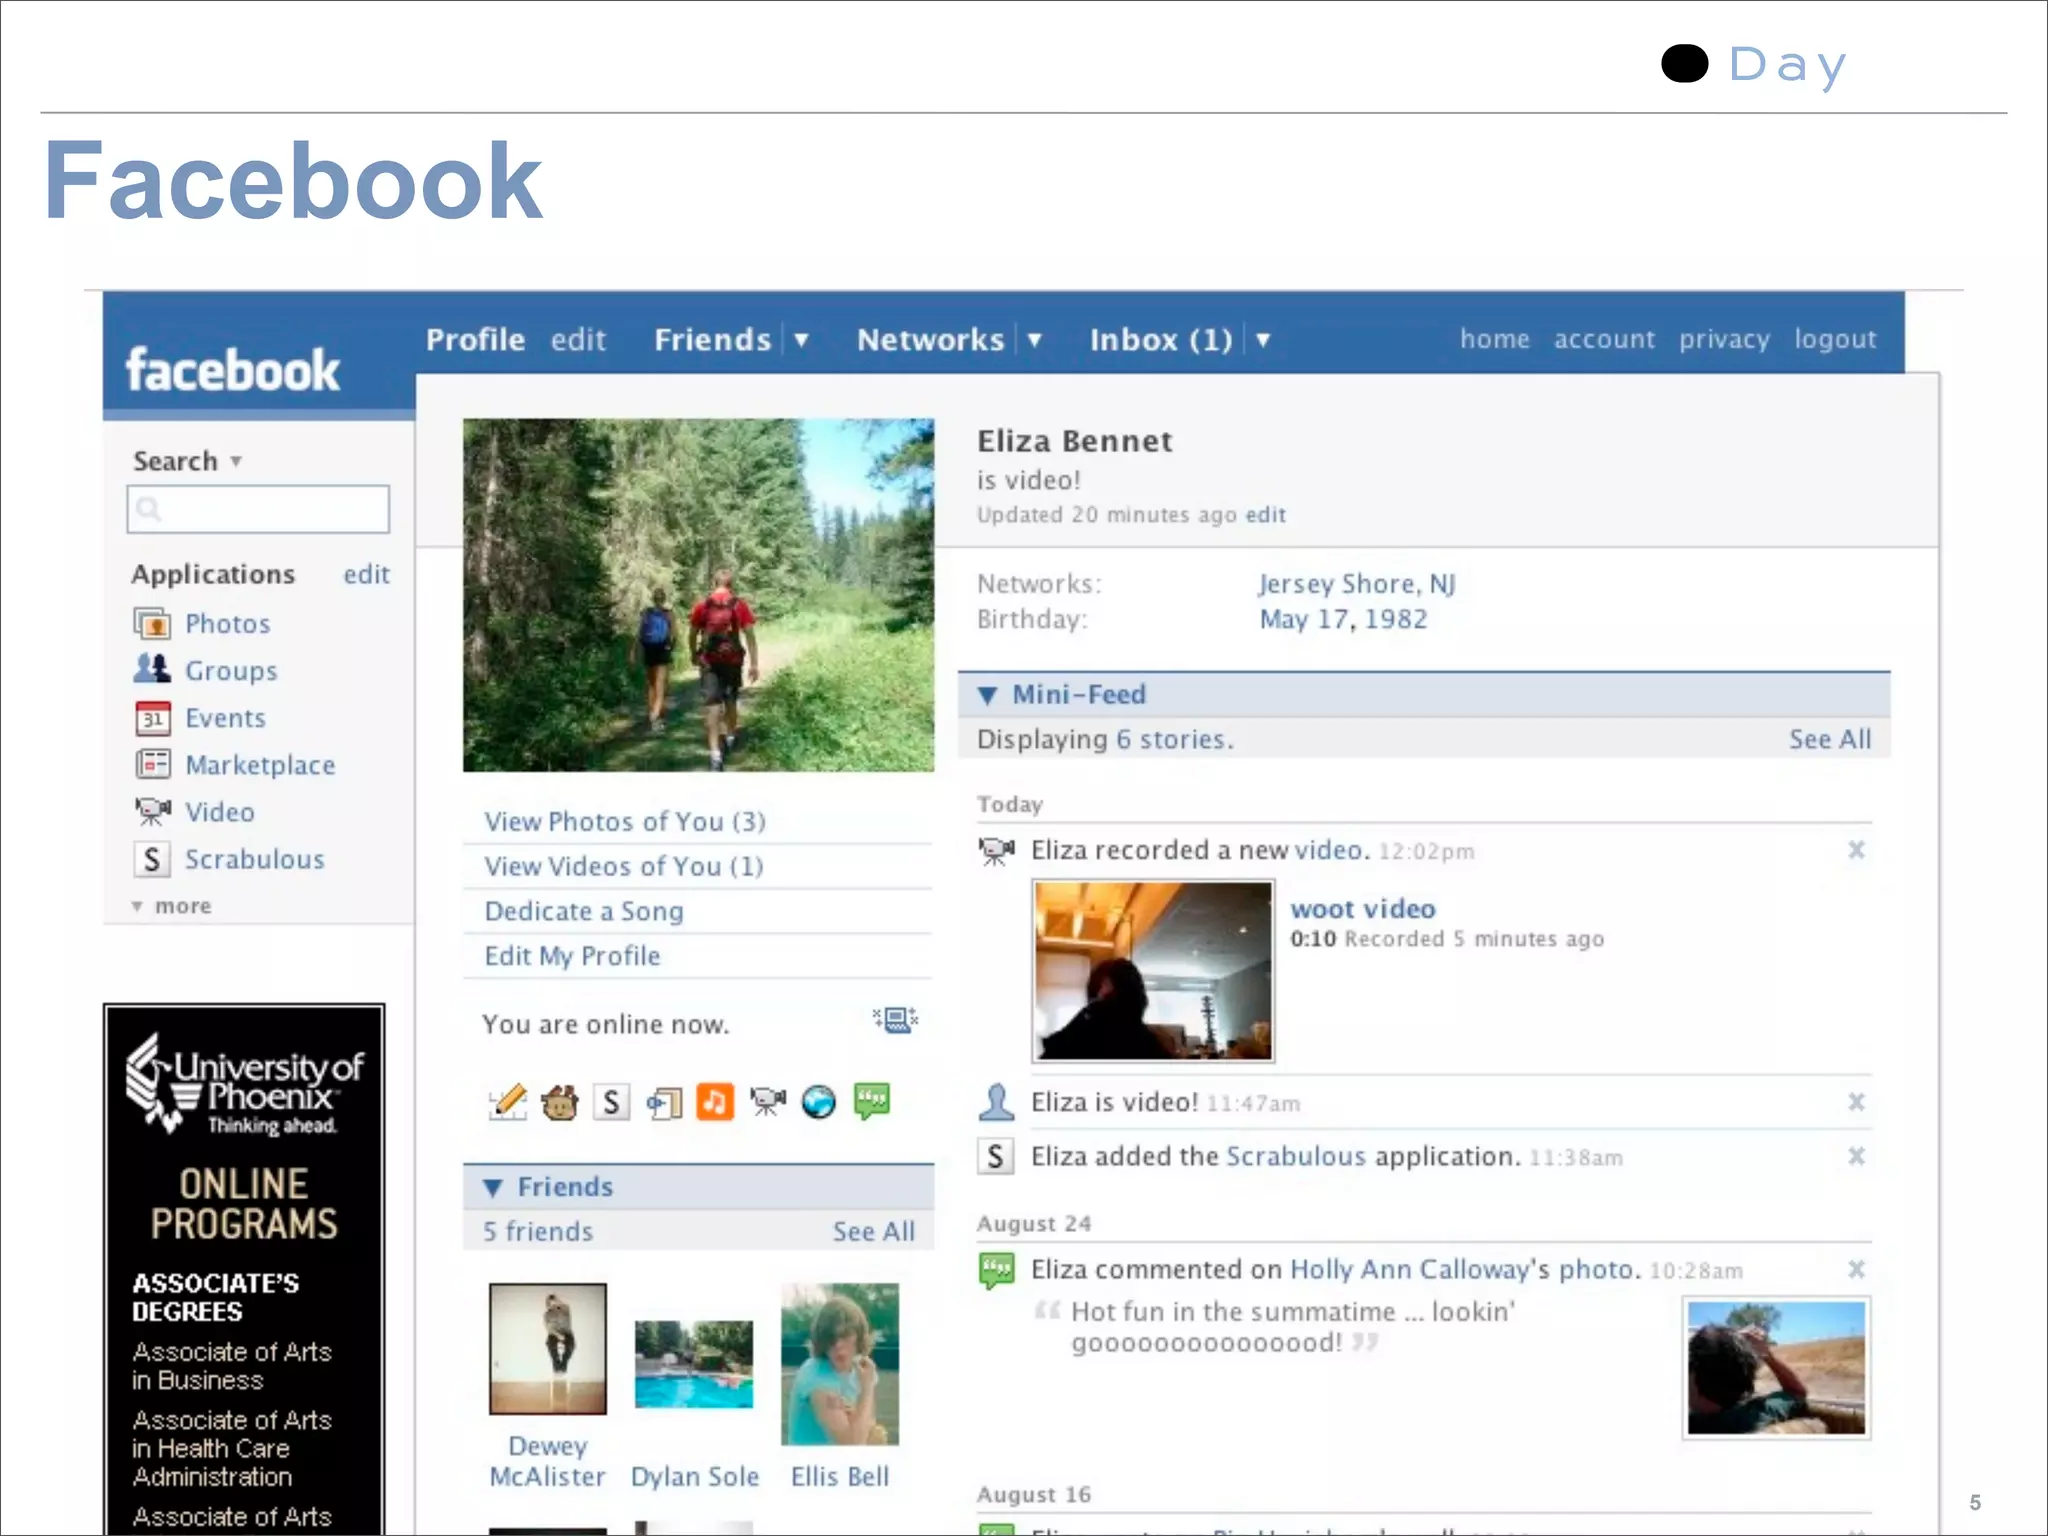The image size is (2048, 1536).
Task: Open account settings link
Action: point(1604,339)
